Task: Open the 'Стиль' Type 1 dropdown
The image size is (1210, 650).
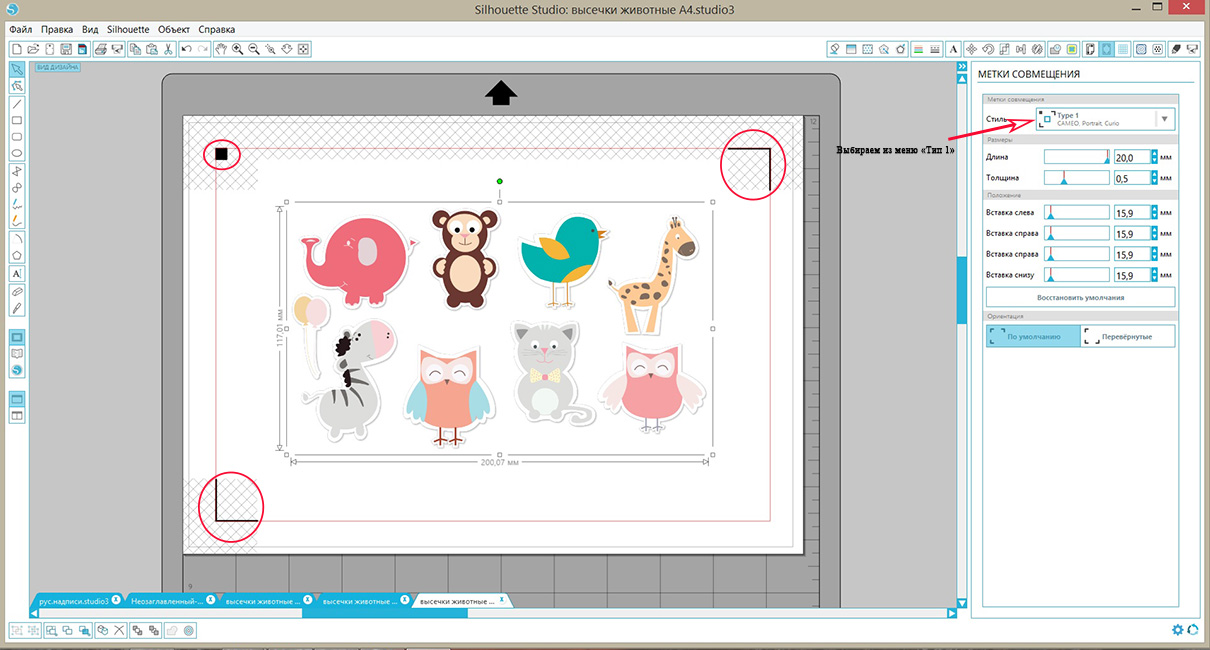Action: pyautogui.click(x=1164, y=119)
